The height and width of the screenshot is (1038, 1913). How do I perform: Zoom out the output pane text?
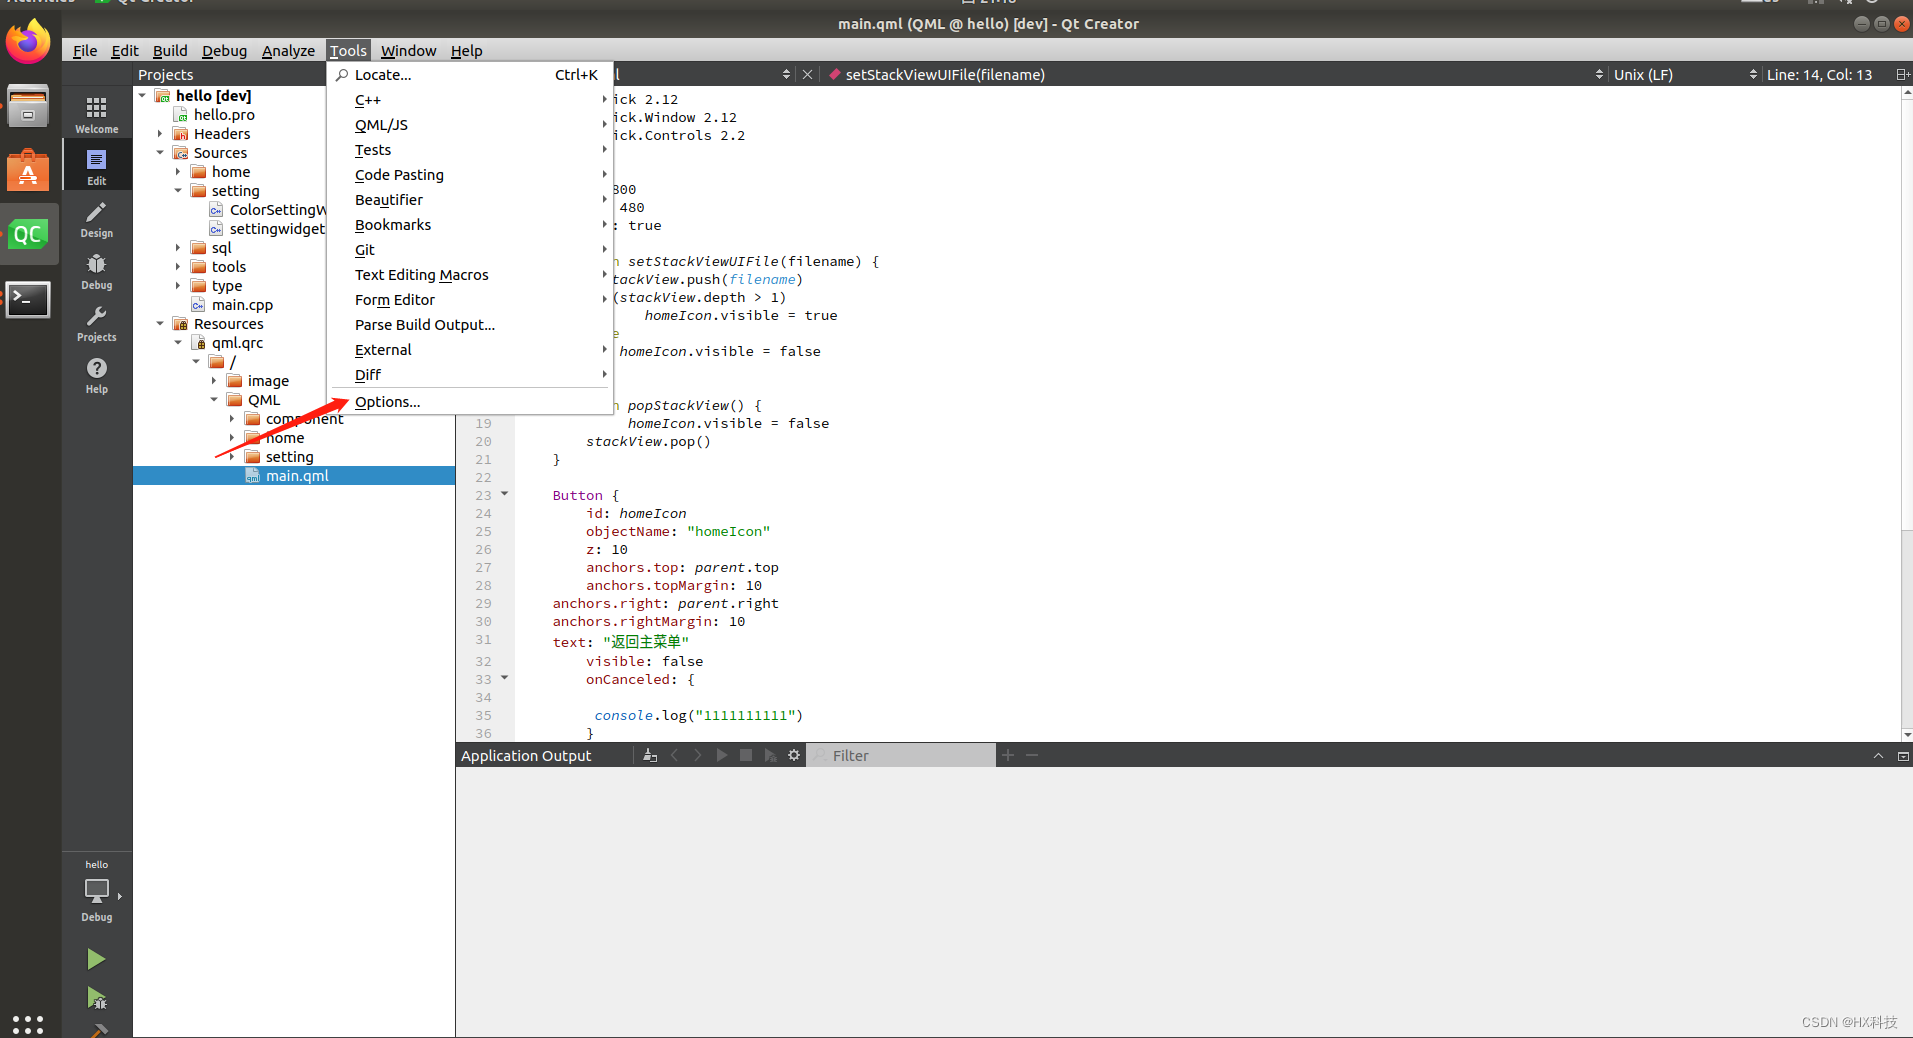(1032, 756)
